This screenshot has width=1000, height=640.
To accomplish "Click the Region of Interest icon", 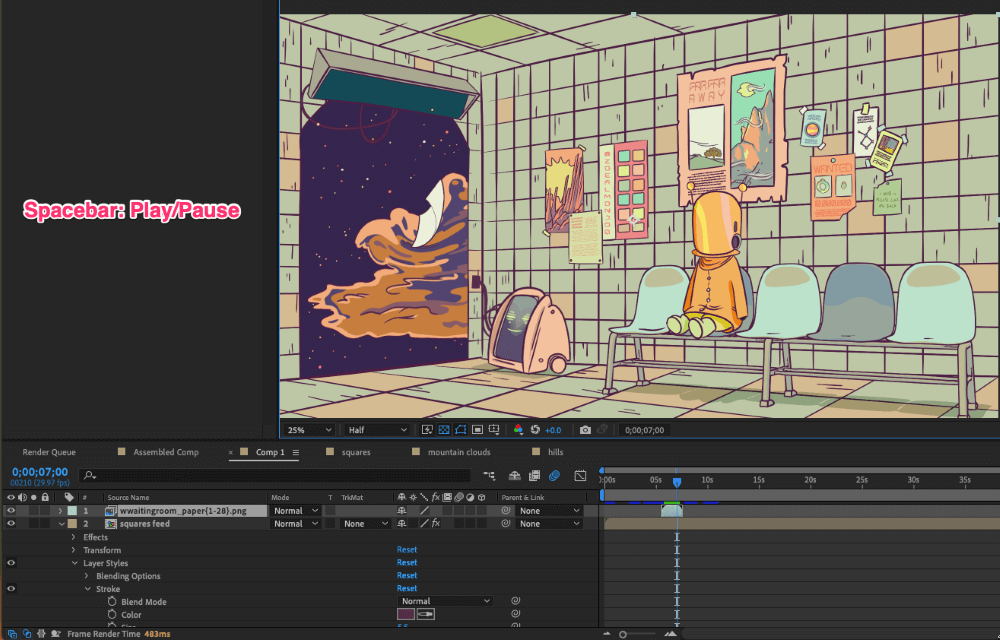I will pos(477,430).
